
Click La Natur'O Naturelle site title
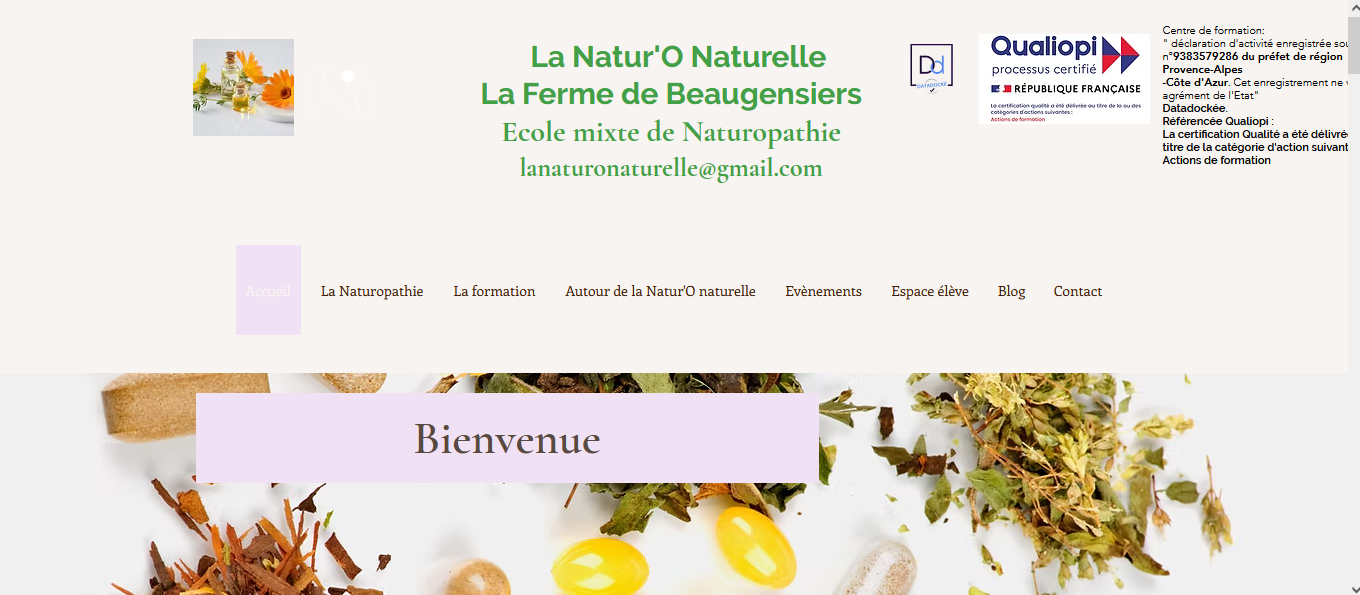click(x=678, y=56)
